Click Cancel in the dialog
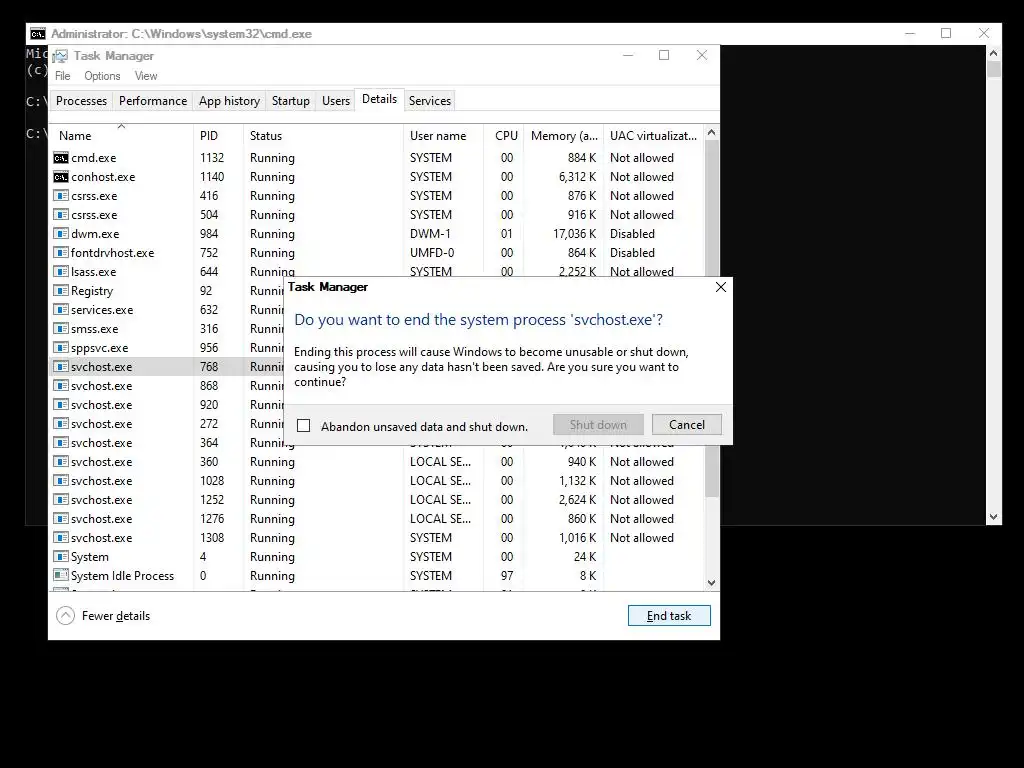This screenshot has width=1024, height=768. (687, 424)
